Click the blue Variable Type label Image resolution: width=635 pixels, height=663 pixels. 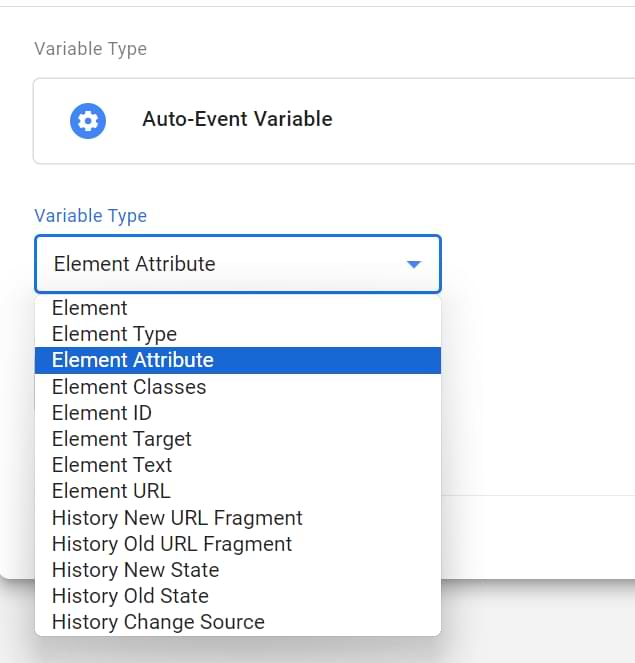click(90, 216)
